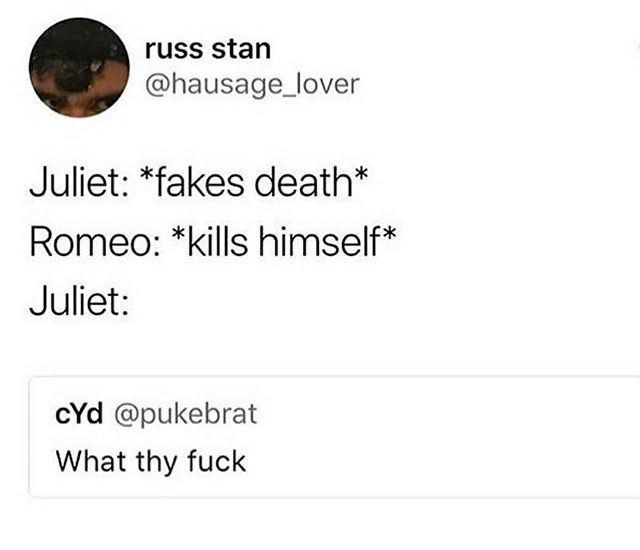Click the word Romeo: in tweet

95,242
